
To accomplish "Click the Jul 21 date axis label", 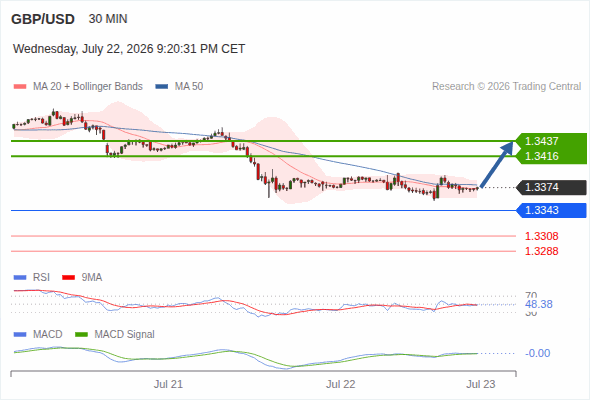I will [x=168, y=384].
